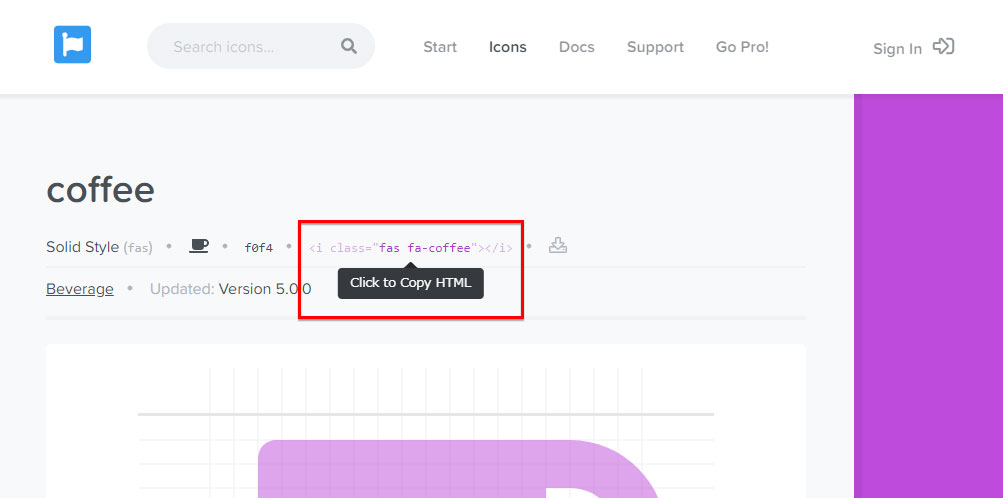Click the coffee page heading
This screenshot has width=1003, height=498.
pos(100,190)
